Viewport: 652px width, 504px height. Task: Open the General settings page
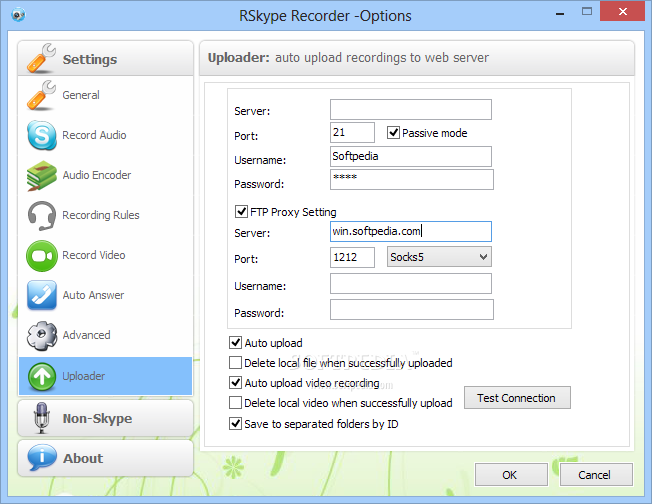(81, 95)
